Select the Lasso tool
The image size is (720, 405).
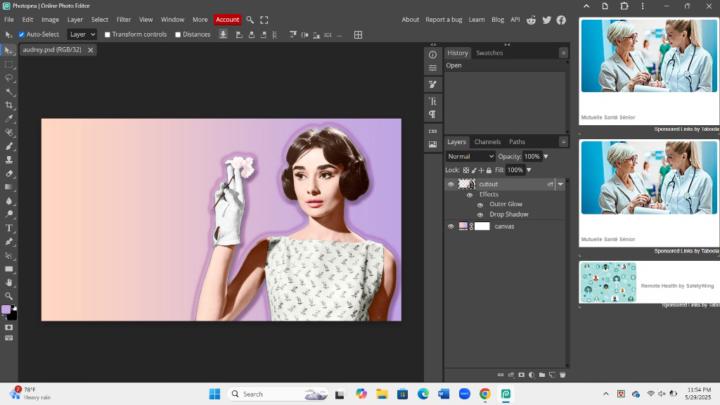coord(10,77)
